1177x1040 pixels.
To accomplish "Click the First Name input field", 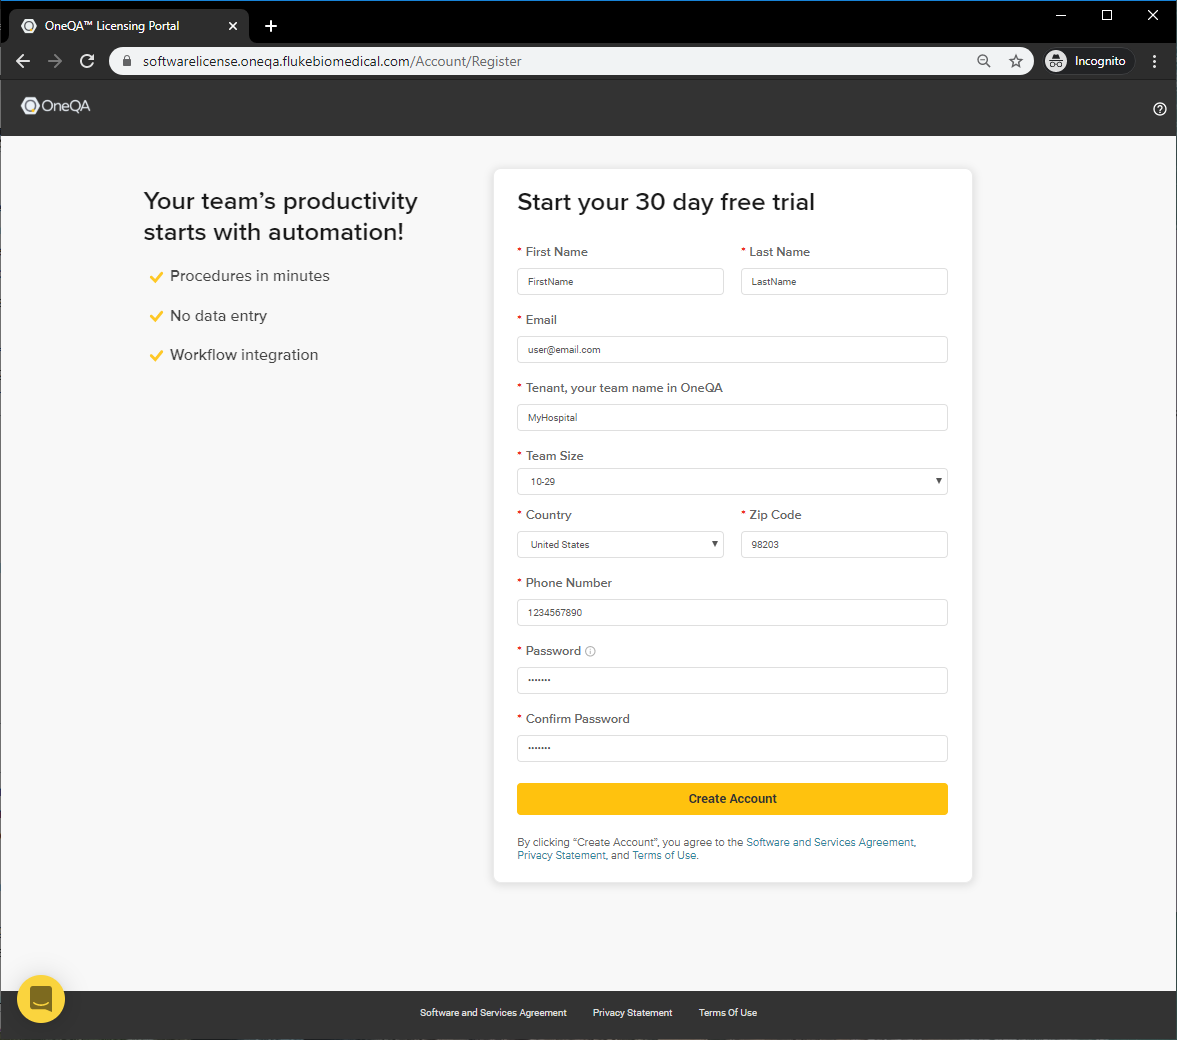I will tap(620, 282).
